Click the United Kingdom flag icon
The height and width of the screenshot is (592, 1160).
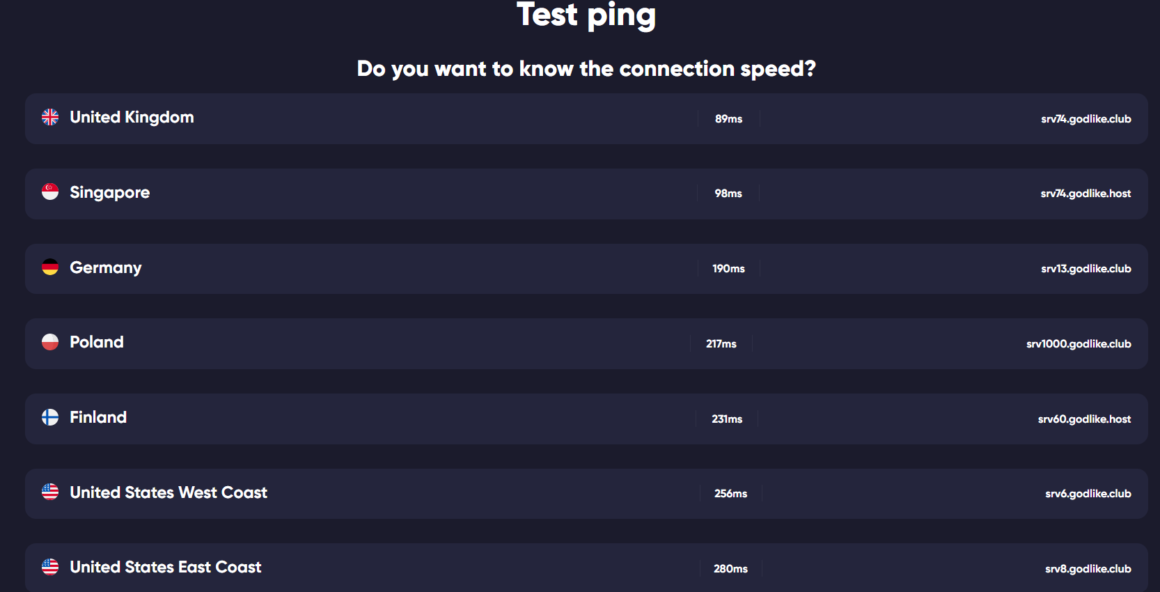point(50,117)
